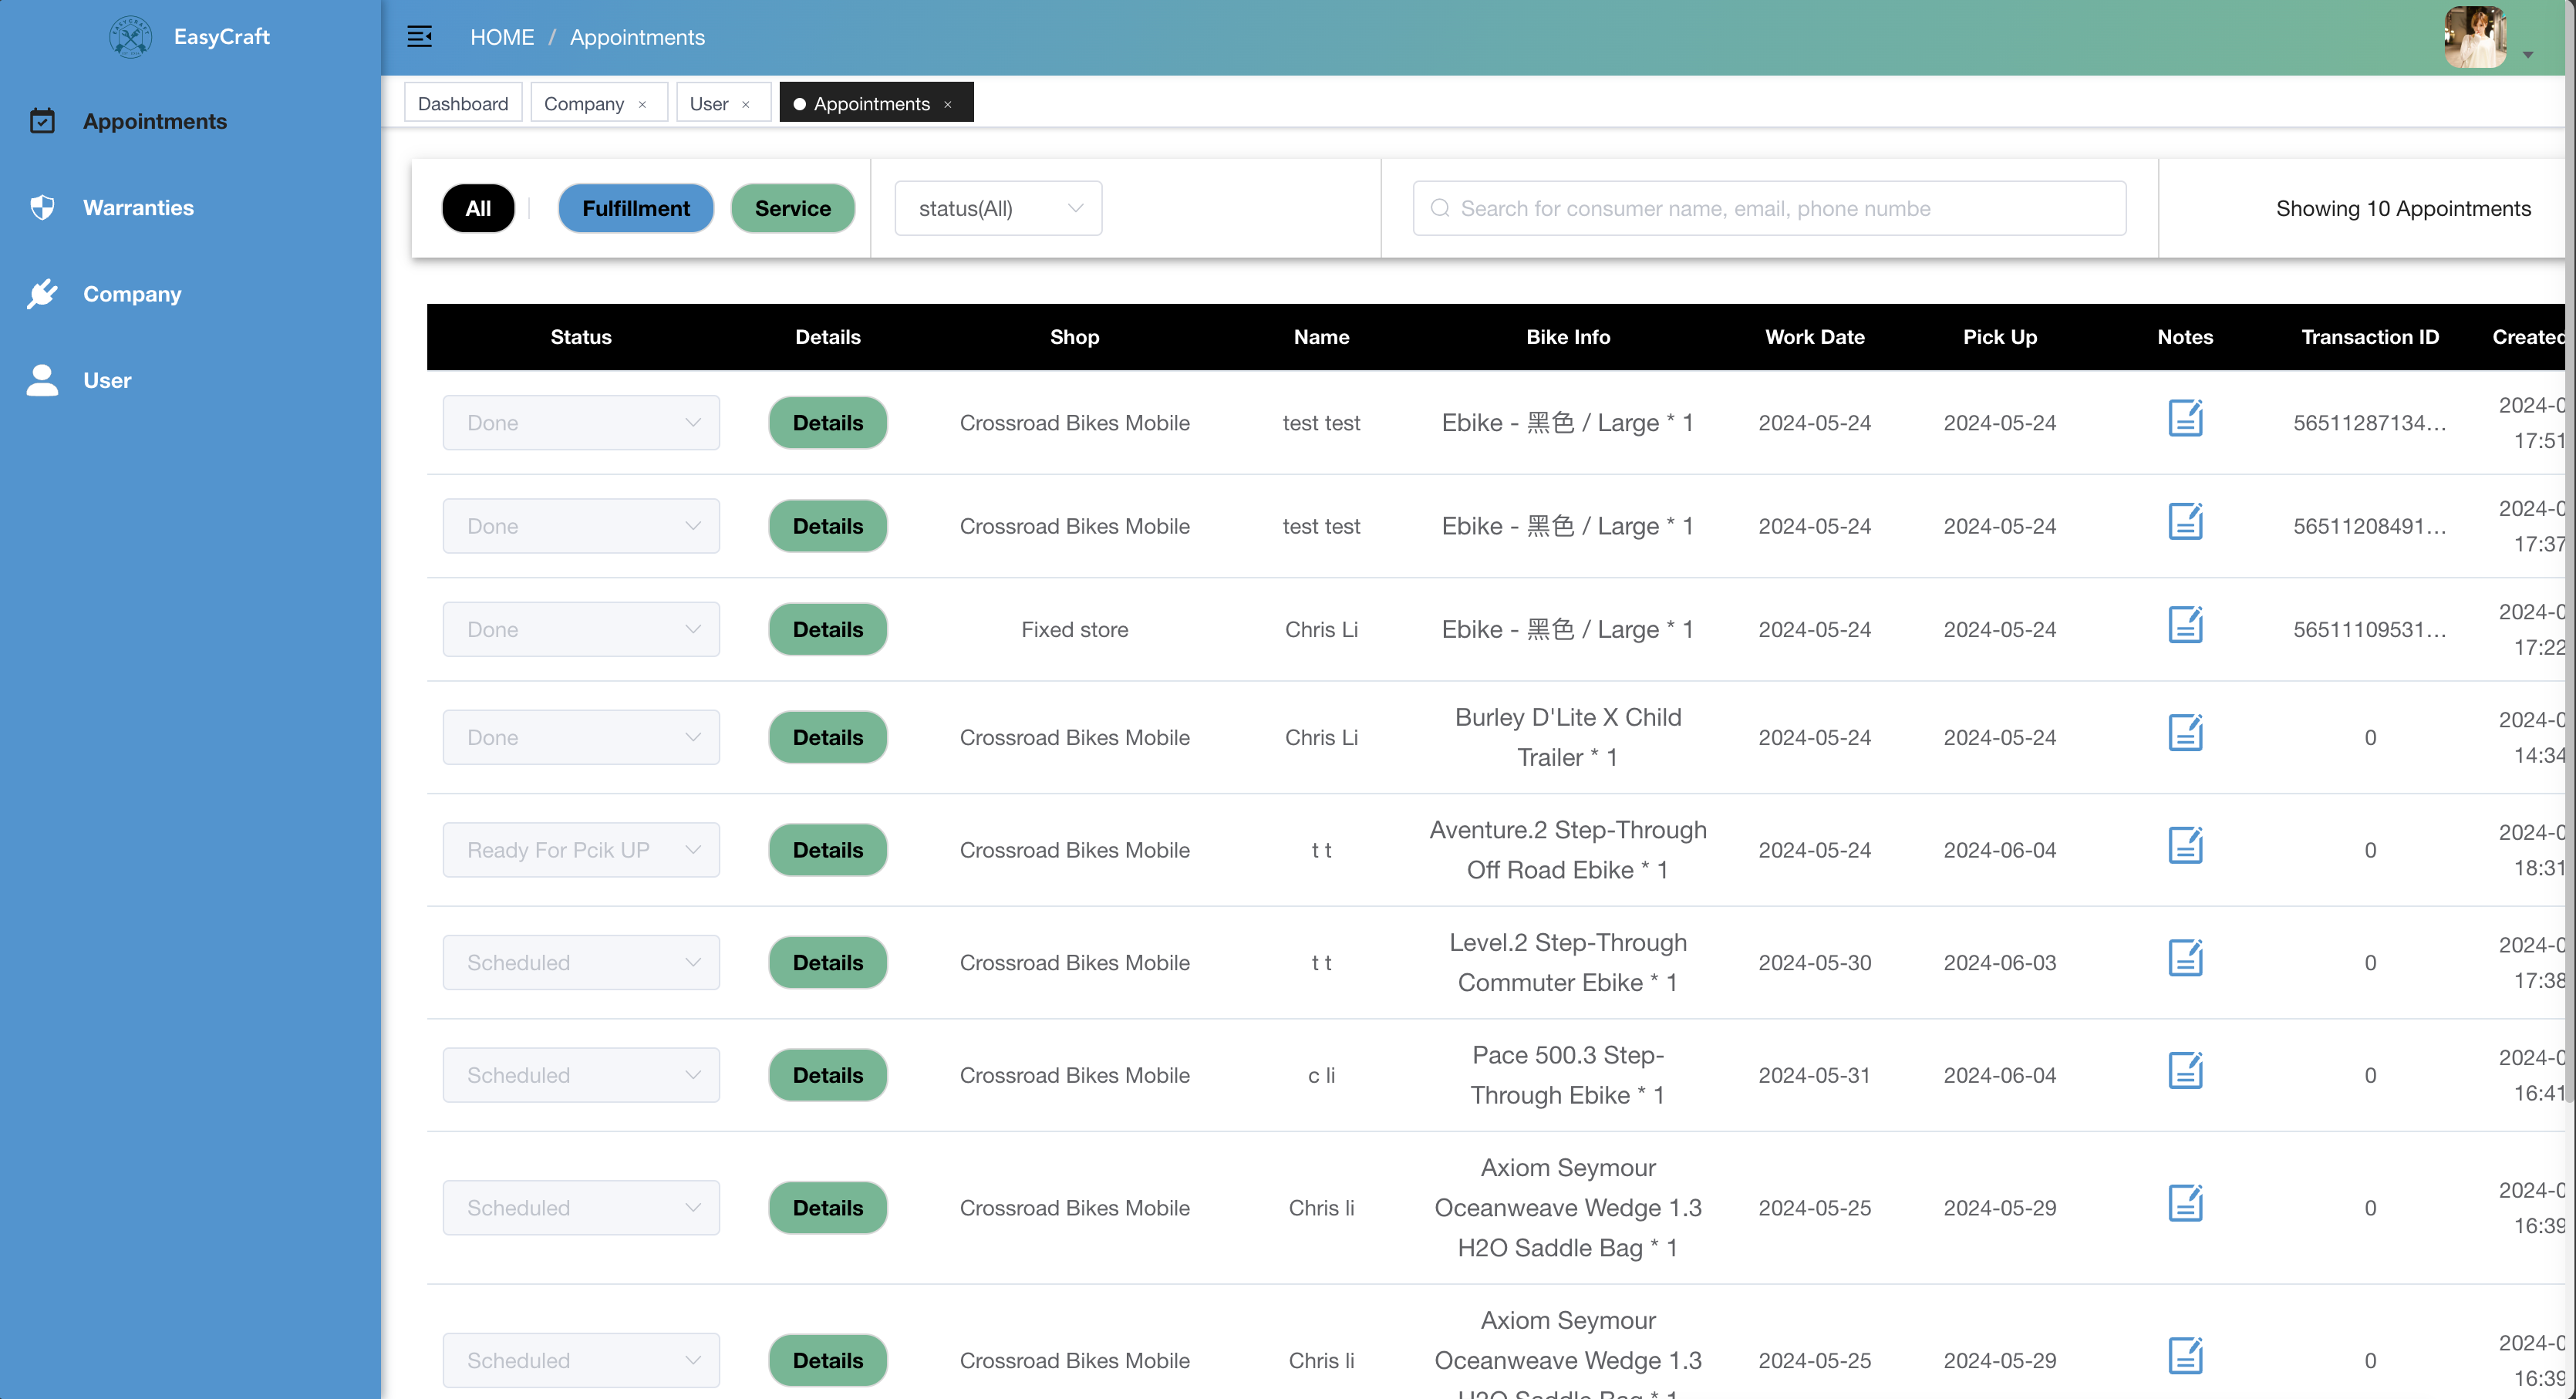Click Details button for Fixed store row
The width and height of the screenshot is (2576, 1399).
point(827,630)
